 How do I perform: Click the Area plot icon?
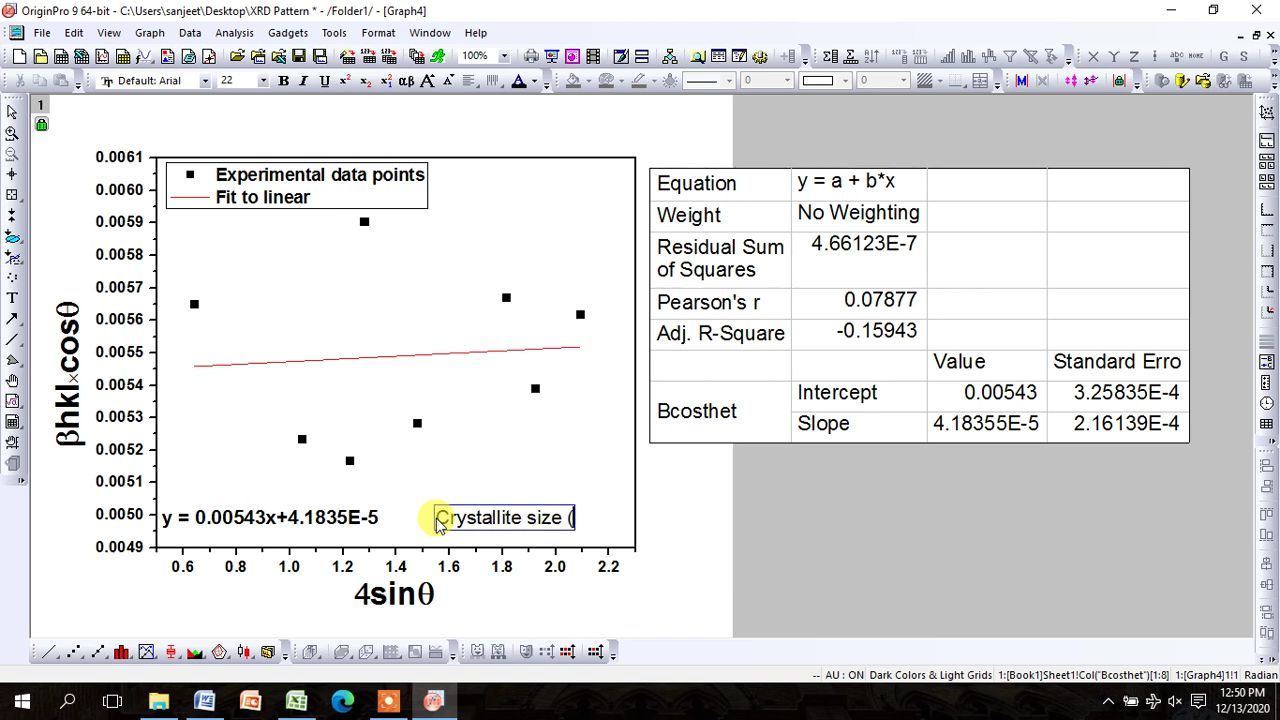195,653
